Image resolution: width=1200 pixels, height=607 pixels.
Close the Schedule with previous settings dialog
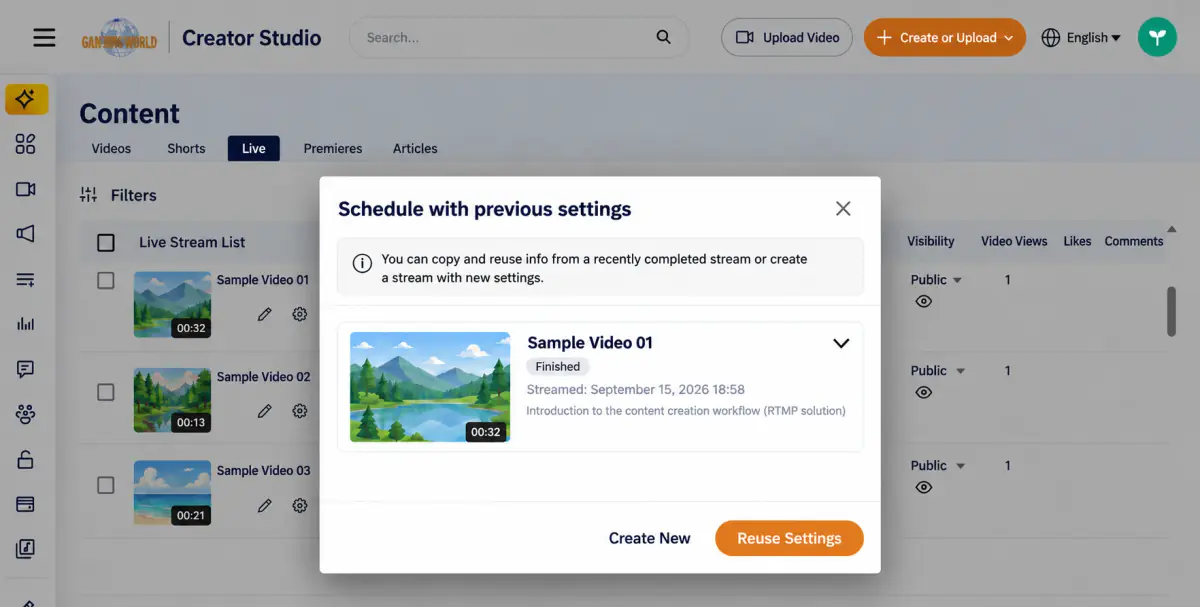pyautogui.click(x=843, y=208)
